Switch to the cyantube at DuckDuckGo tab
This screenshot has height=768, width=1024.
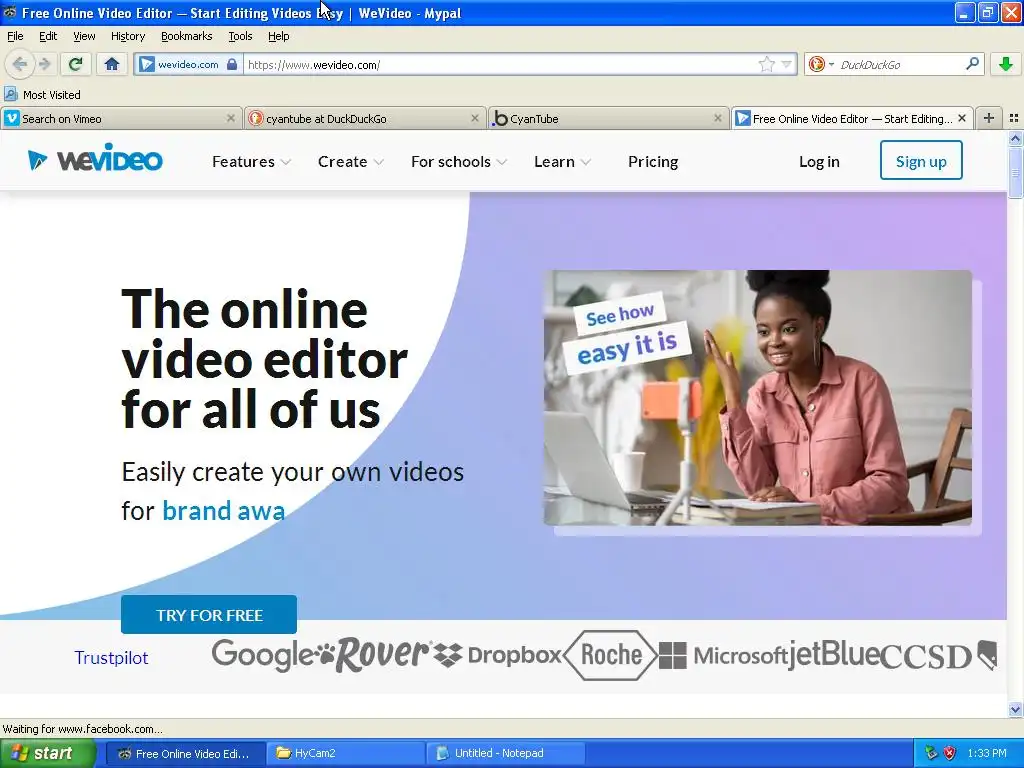click(365, 119)
